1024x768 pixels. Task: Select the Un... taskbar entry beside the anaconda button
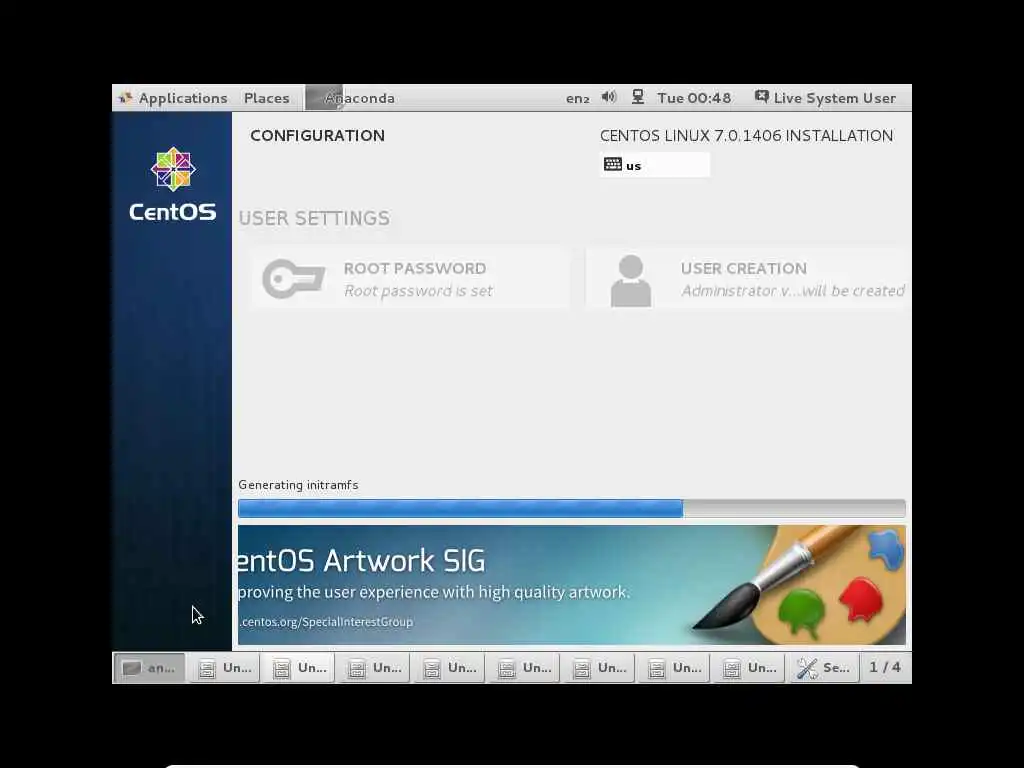point(224,667)
